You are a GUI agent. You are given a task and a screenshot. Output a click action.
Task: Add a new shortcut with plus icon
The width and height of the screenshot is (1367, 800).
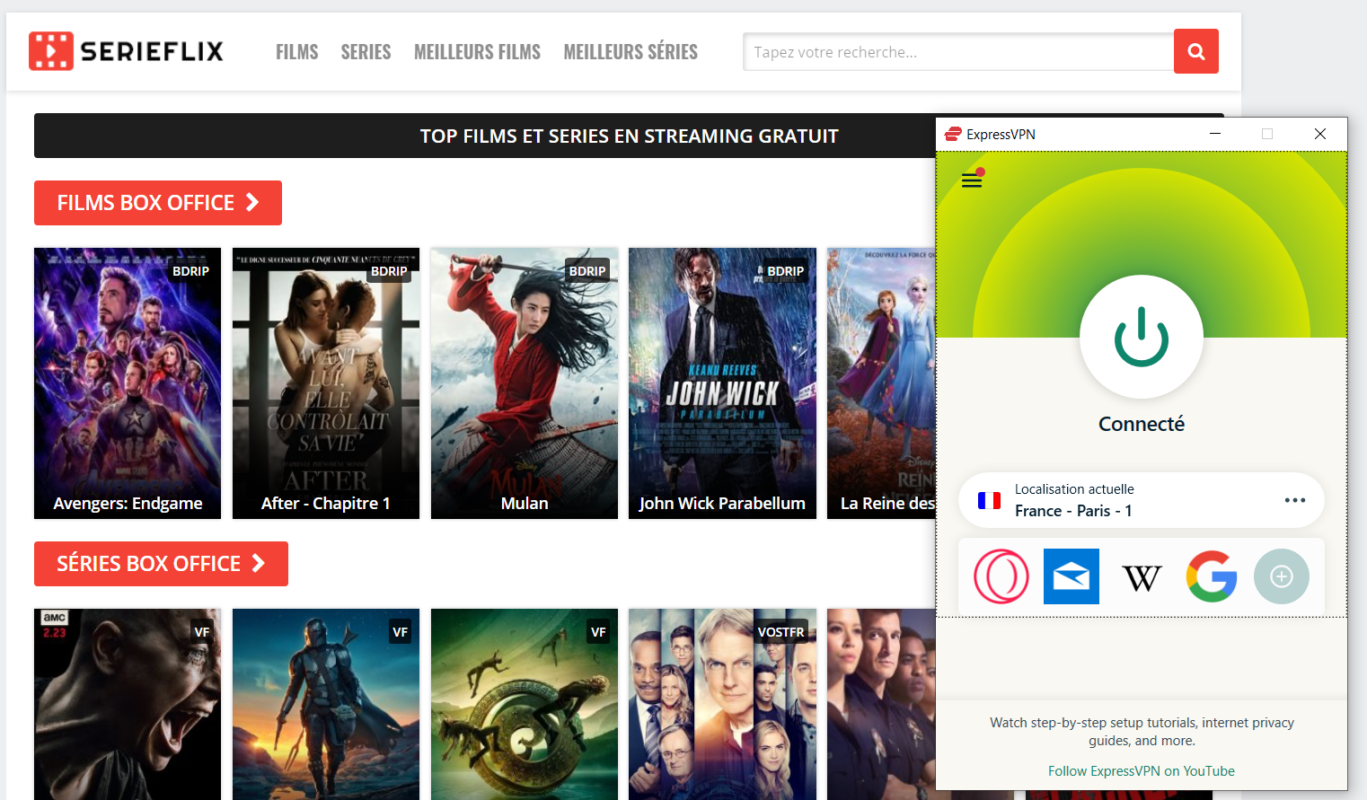click(x=1282, y=577)
